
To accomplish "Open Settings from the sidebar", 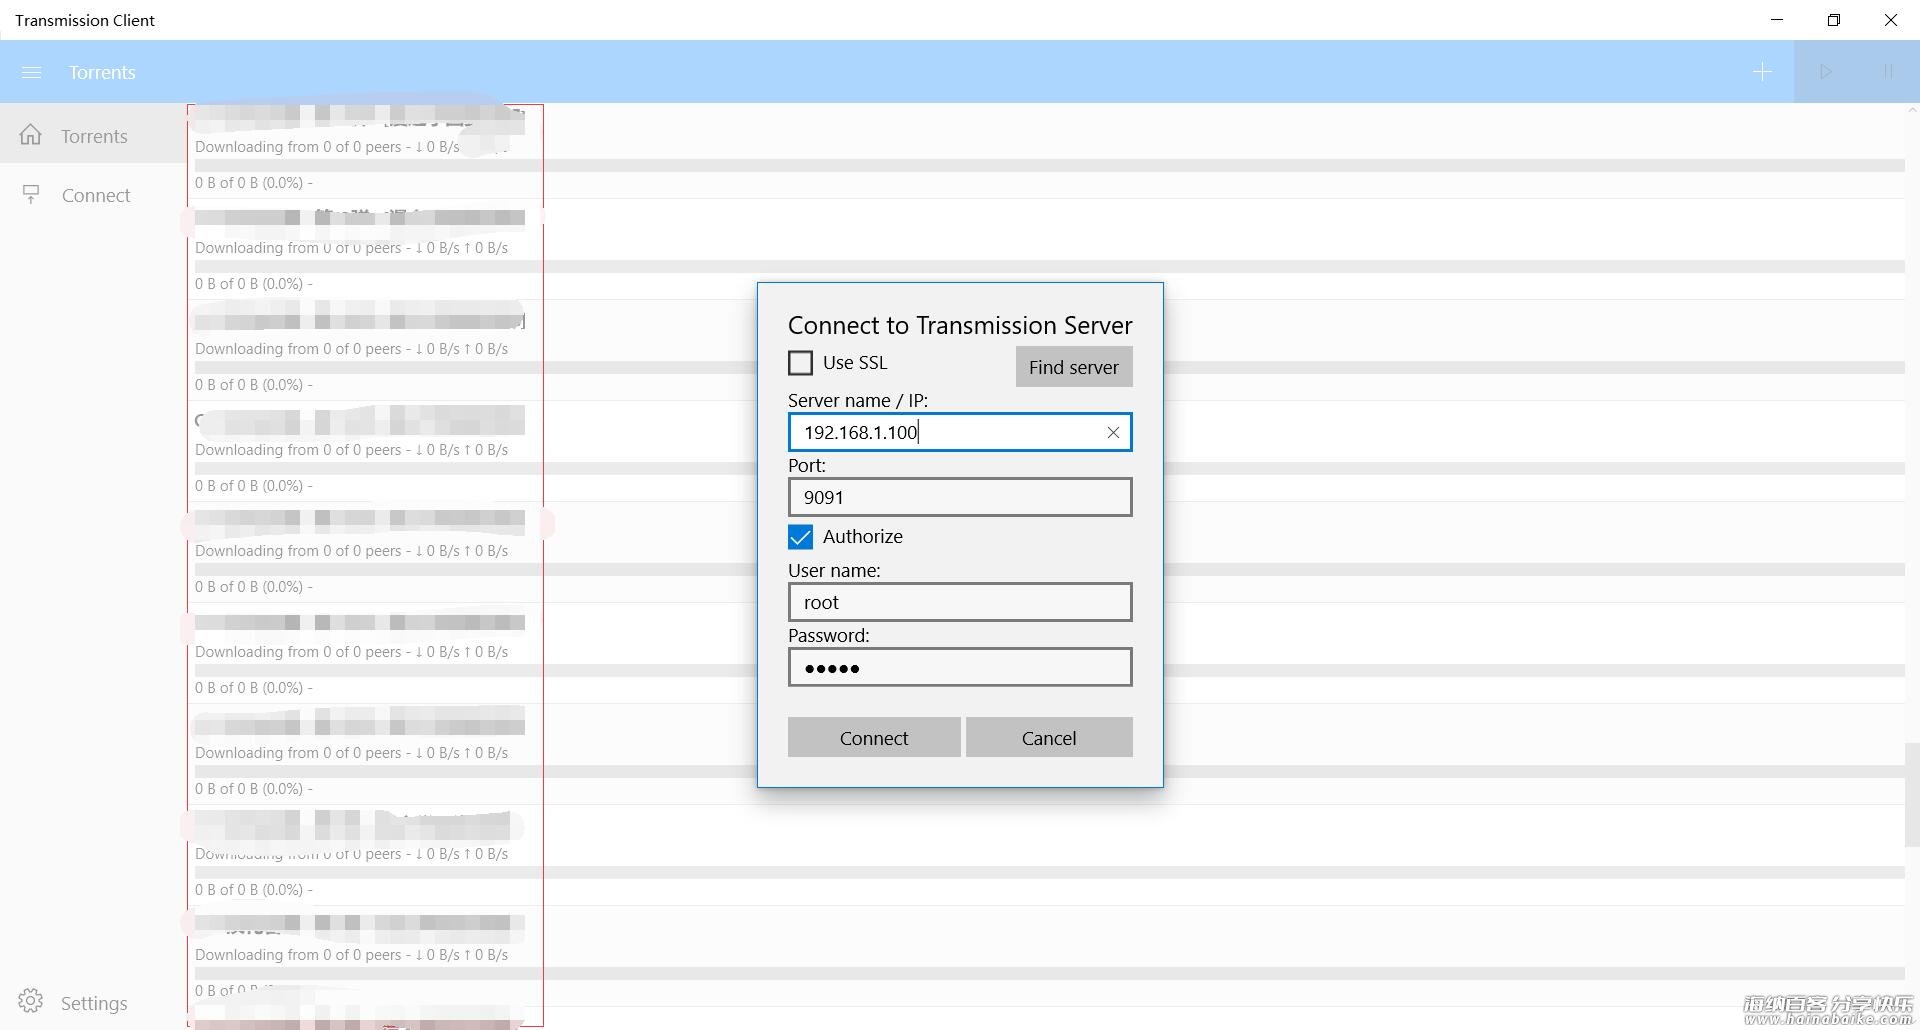I will pos(93,1002).
